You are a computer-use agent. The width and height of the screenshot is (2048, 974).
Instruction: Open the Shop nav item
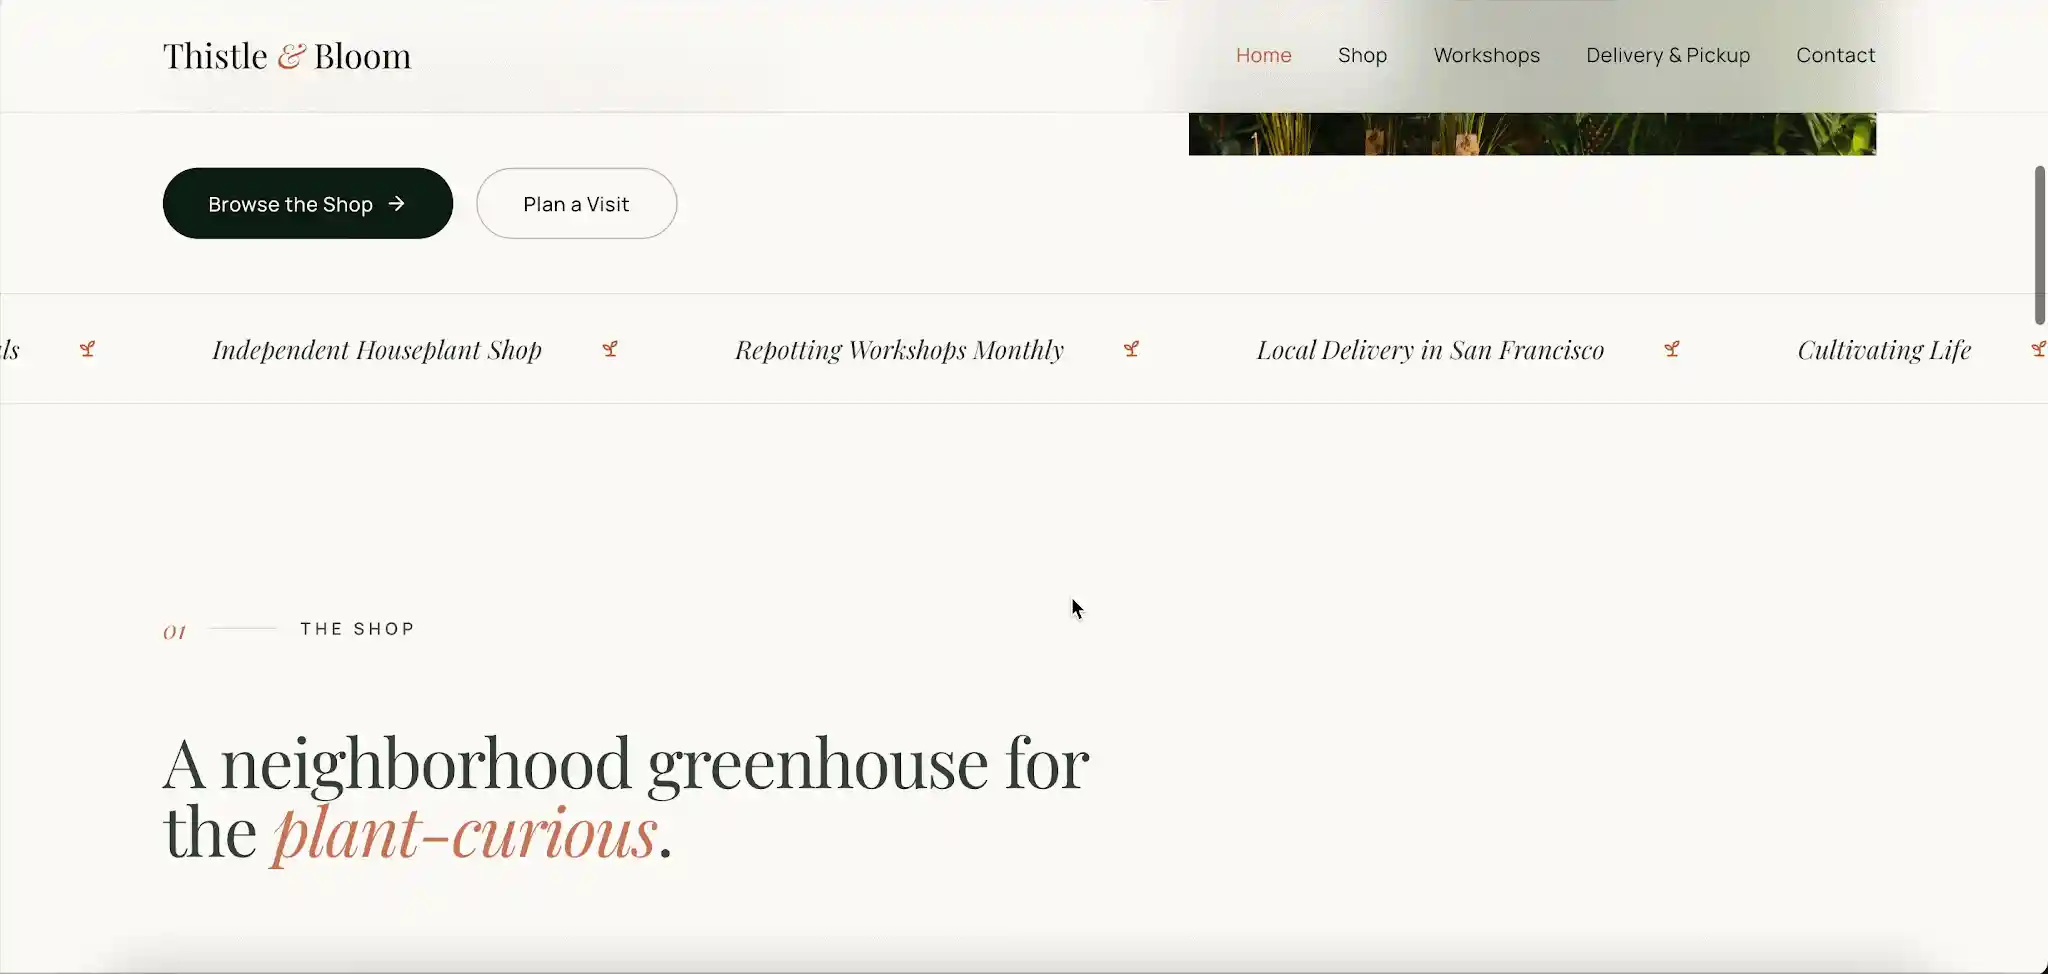tap(1362, 55)
